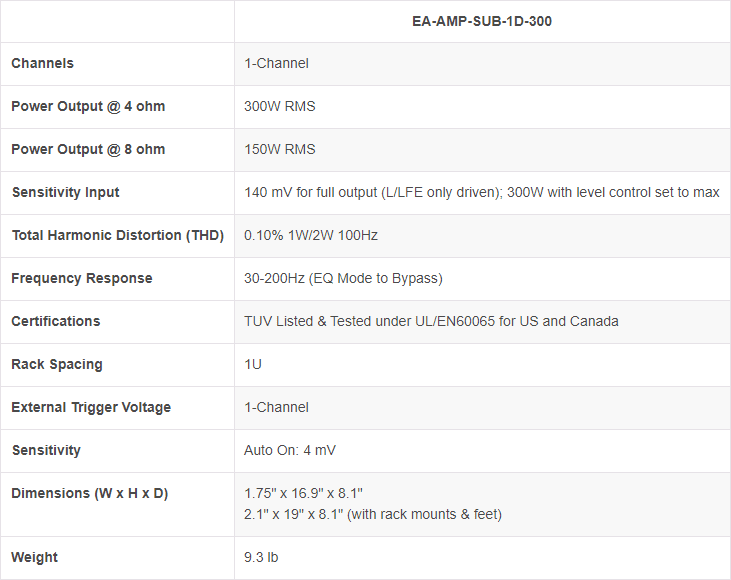731x580 pixels.
Task: Click the Auto On: 4 mV value
Action: (290, 451)
